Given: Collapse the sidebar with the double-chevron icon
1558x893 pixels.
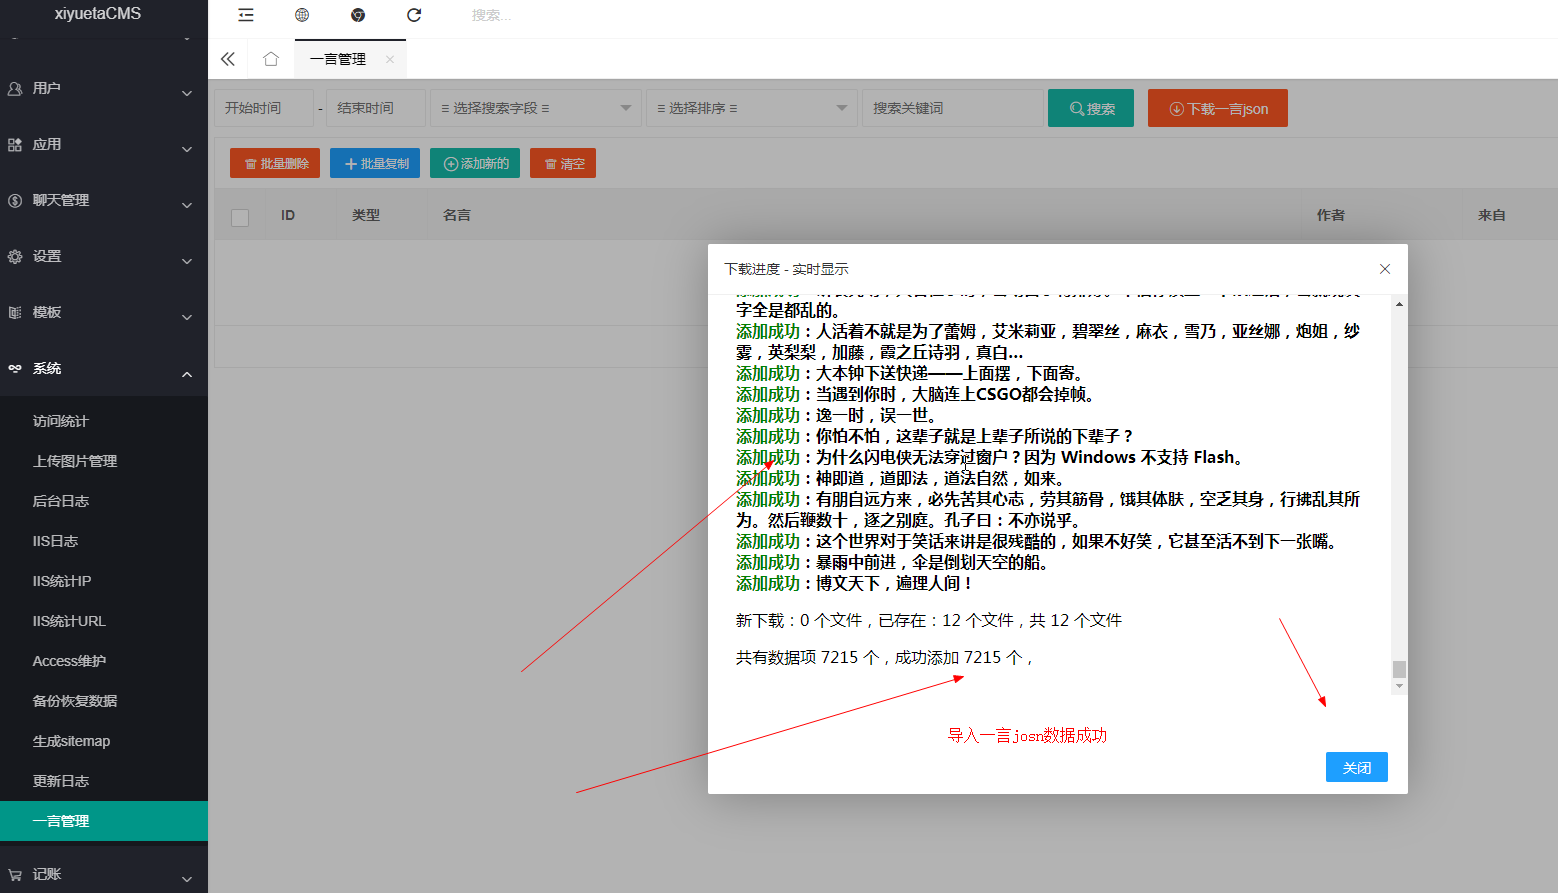Looking at the screenshot, I should pos(228,58).
